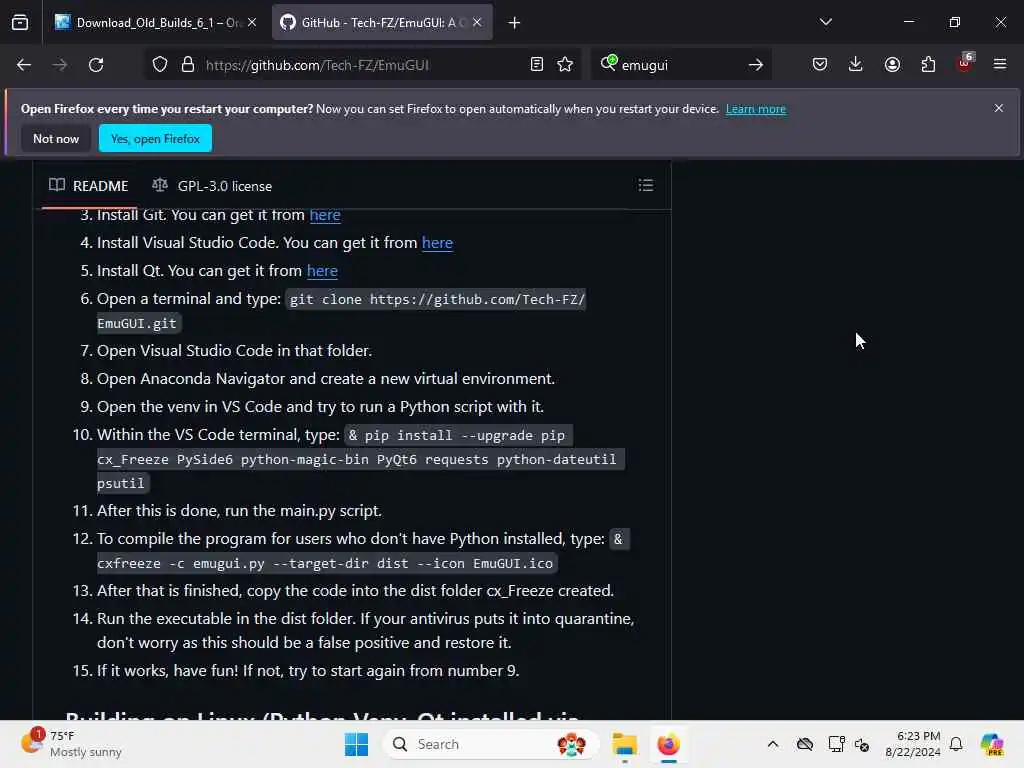Click the OneDrive cloud tray icon
The image size is (1024, 768).
[805, 744]
